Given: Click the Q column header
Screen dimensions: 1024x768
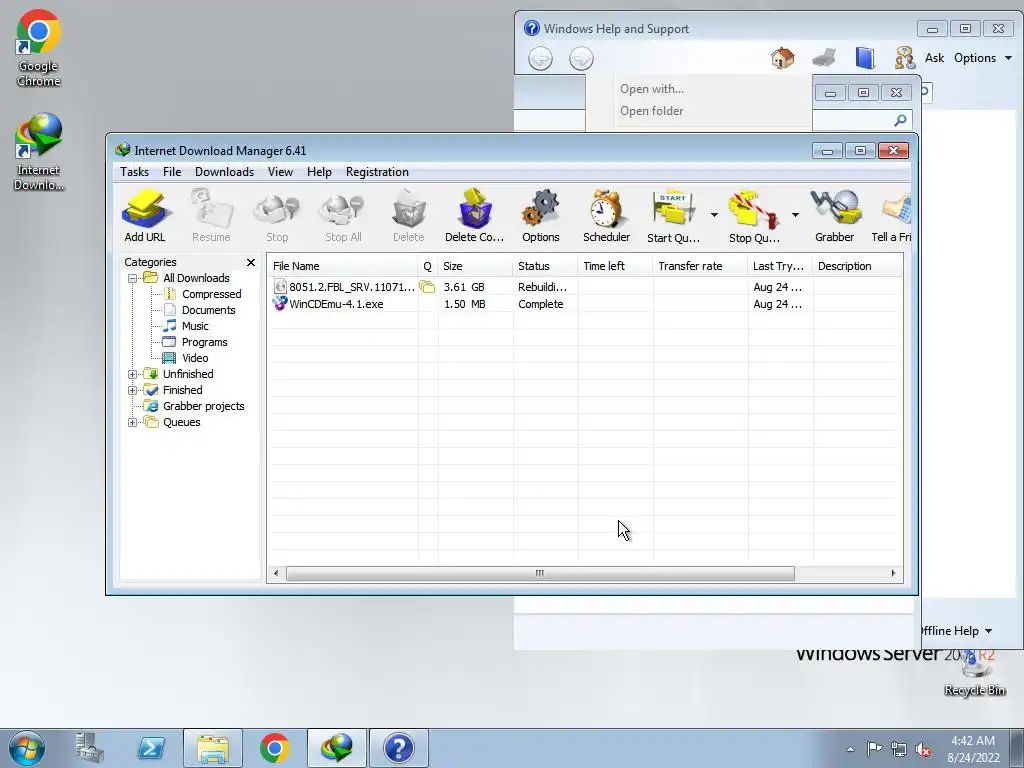Looking at the screenshot, I should [x=428, y=266].
